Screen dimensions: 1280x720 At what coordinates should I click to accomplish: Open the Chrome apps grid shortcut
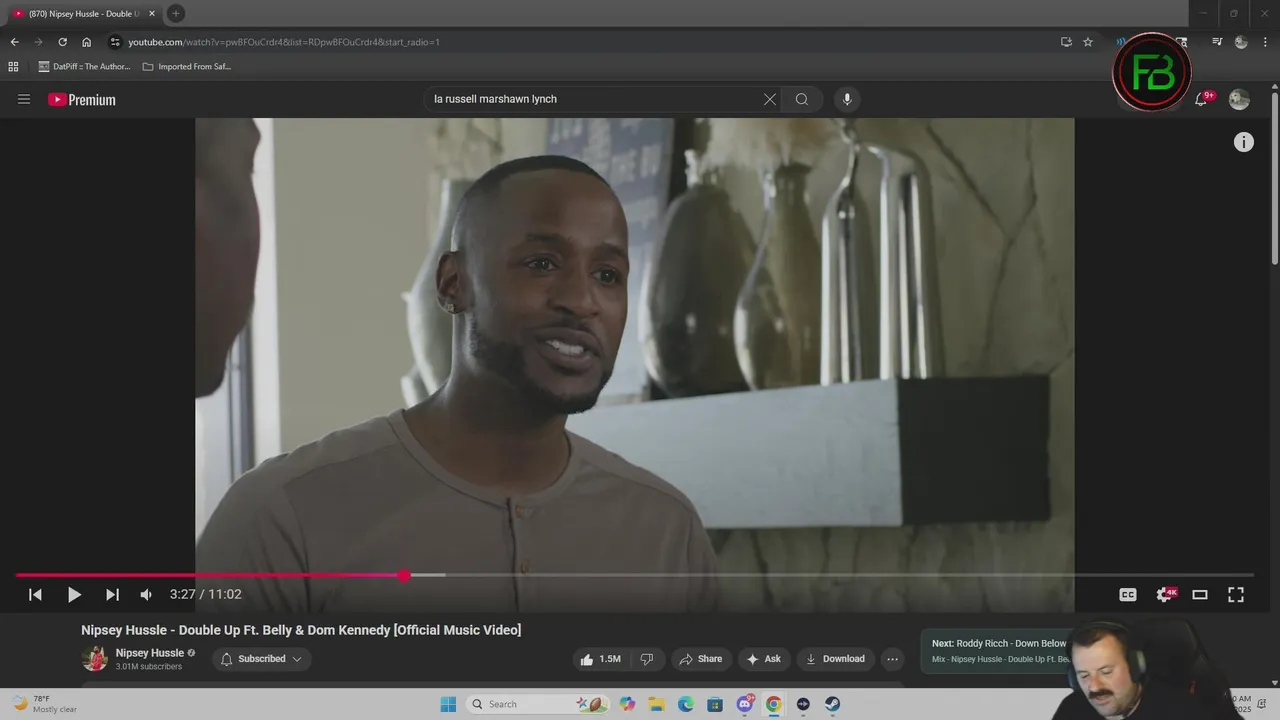click(13, 67)
